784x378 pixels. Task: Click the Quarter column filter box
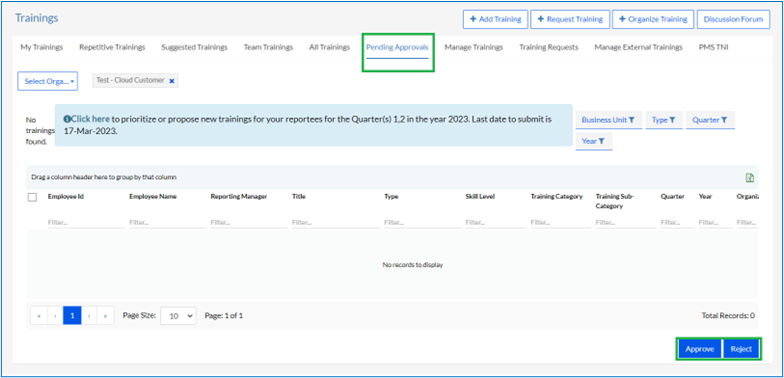coord(678,222)
